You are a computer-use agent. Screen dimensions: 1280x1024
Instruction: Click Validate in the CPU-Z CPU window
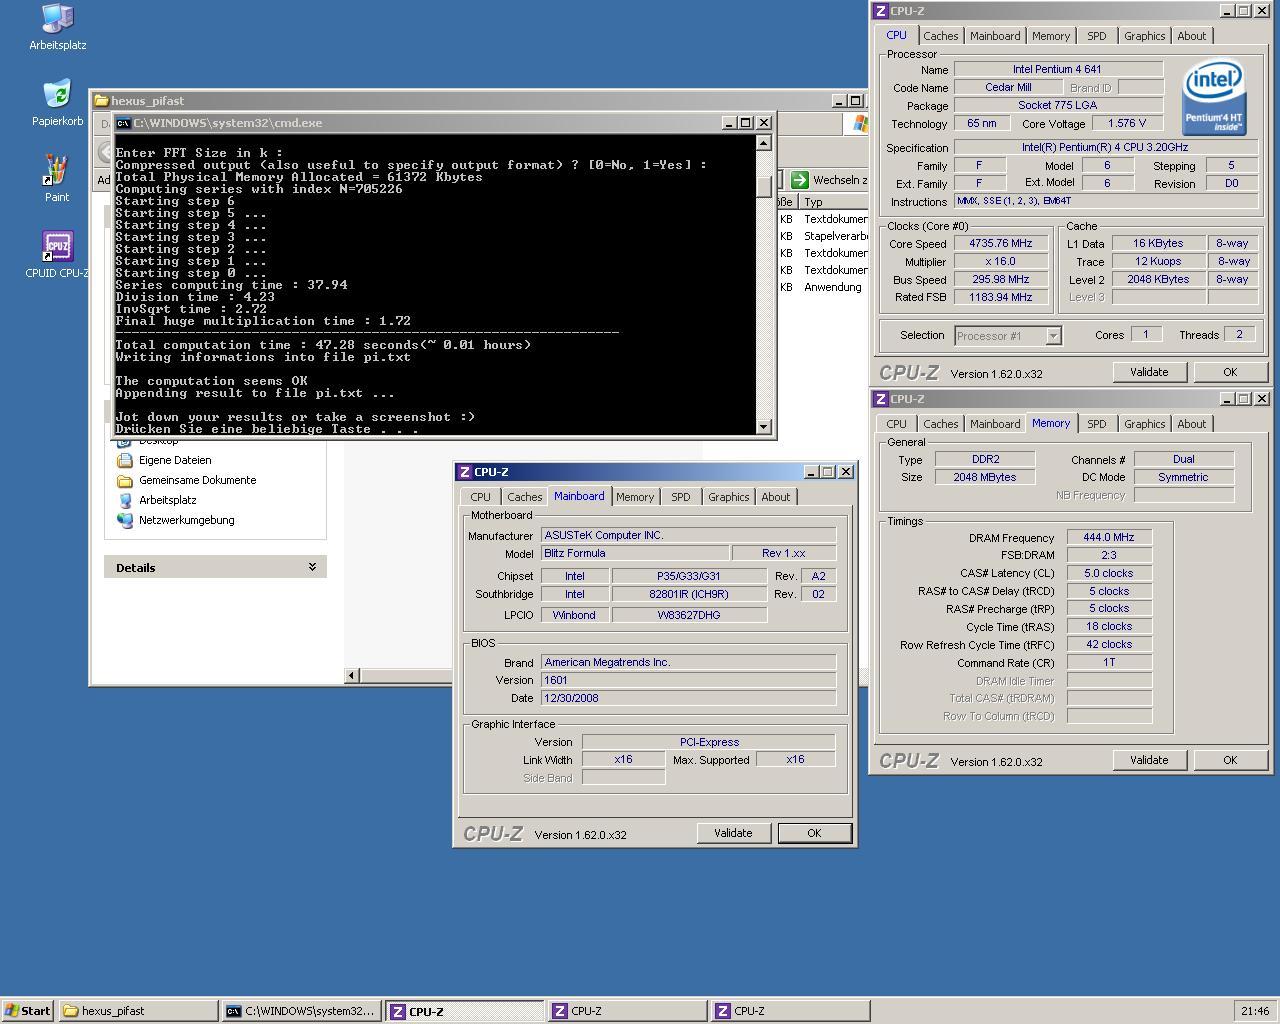[1149, 372]
